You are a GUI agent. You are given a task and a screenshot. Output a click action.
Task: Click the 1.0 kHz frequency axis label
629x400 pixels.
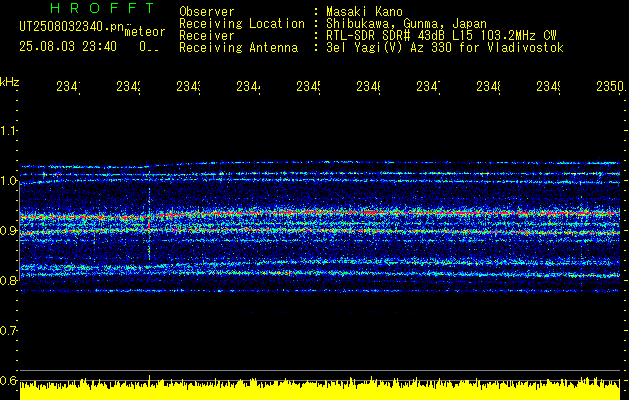(9, 181)
